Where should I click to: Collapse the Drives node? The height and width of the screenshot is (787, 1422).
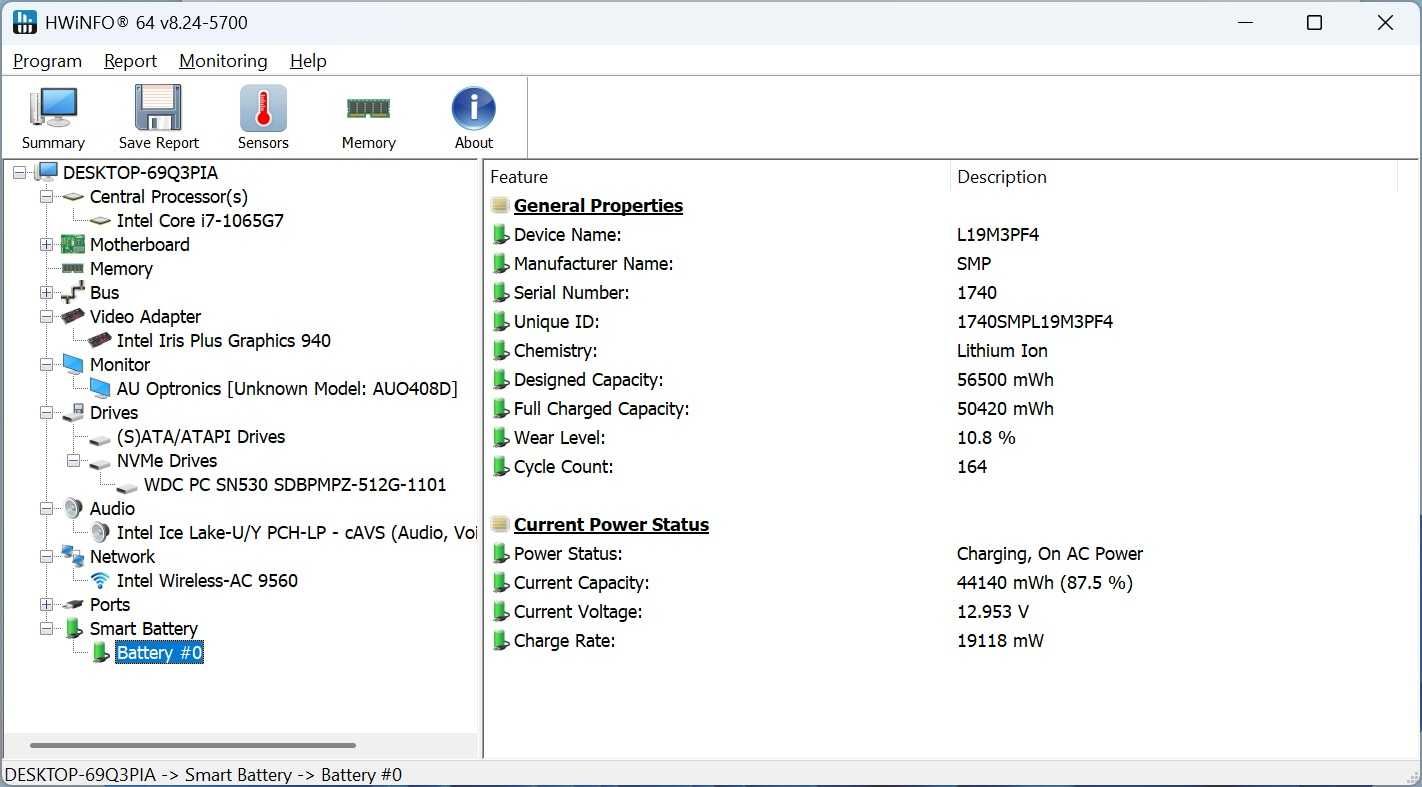[x=46, y=413]
